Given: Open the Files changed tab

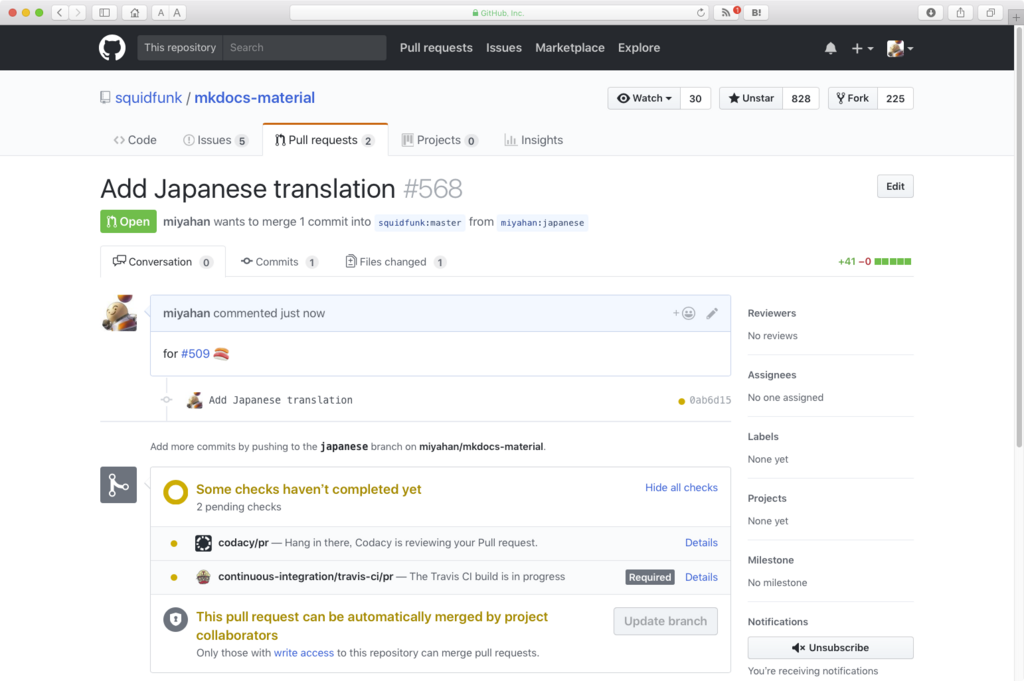Looking at the screenshot, I should [x=395, y=261].
